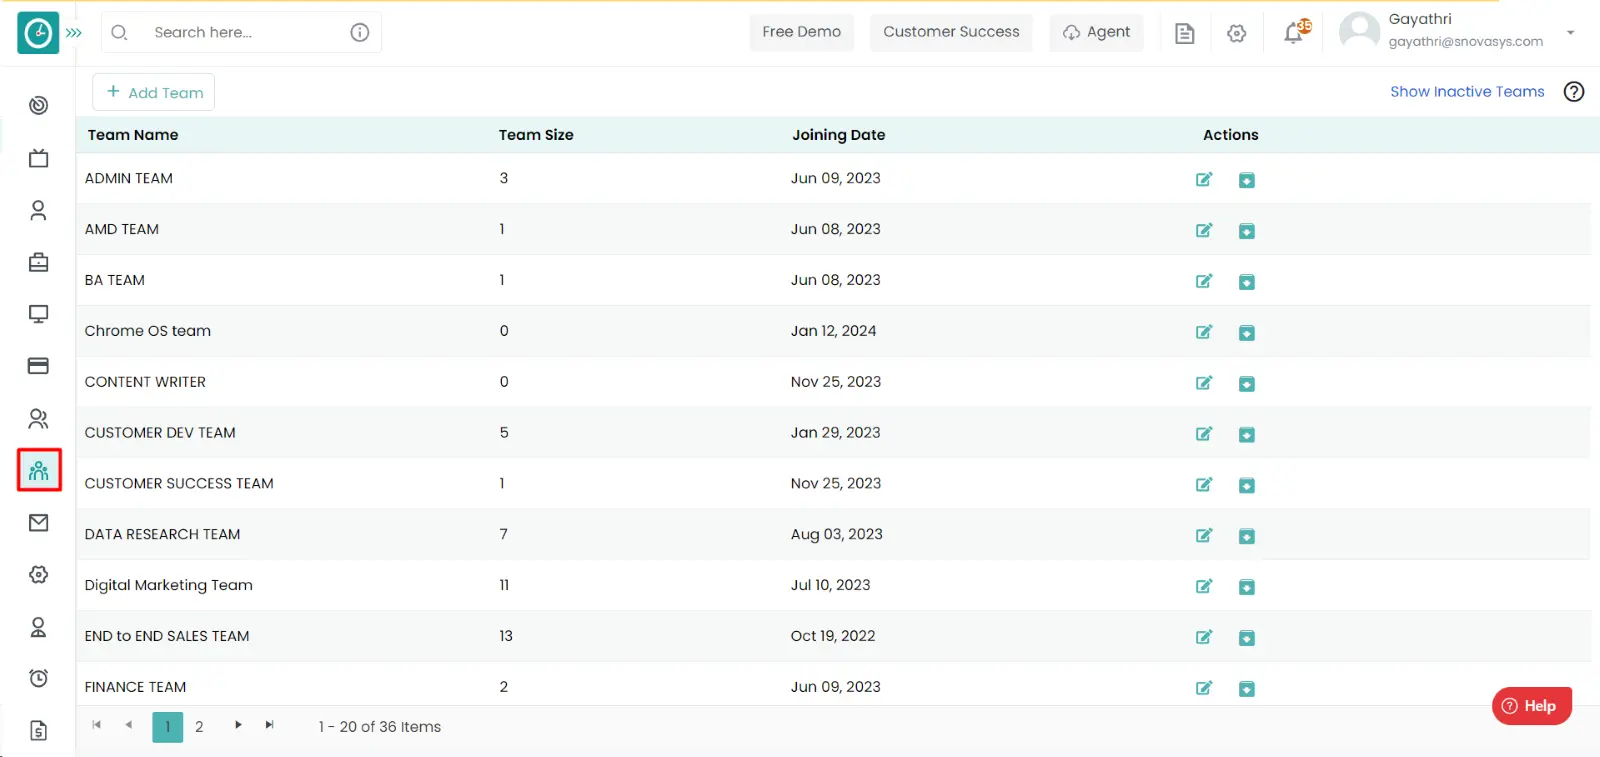Click the search magnifier icon

pos(119,33)
